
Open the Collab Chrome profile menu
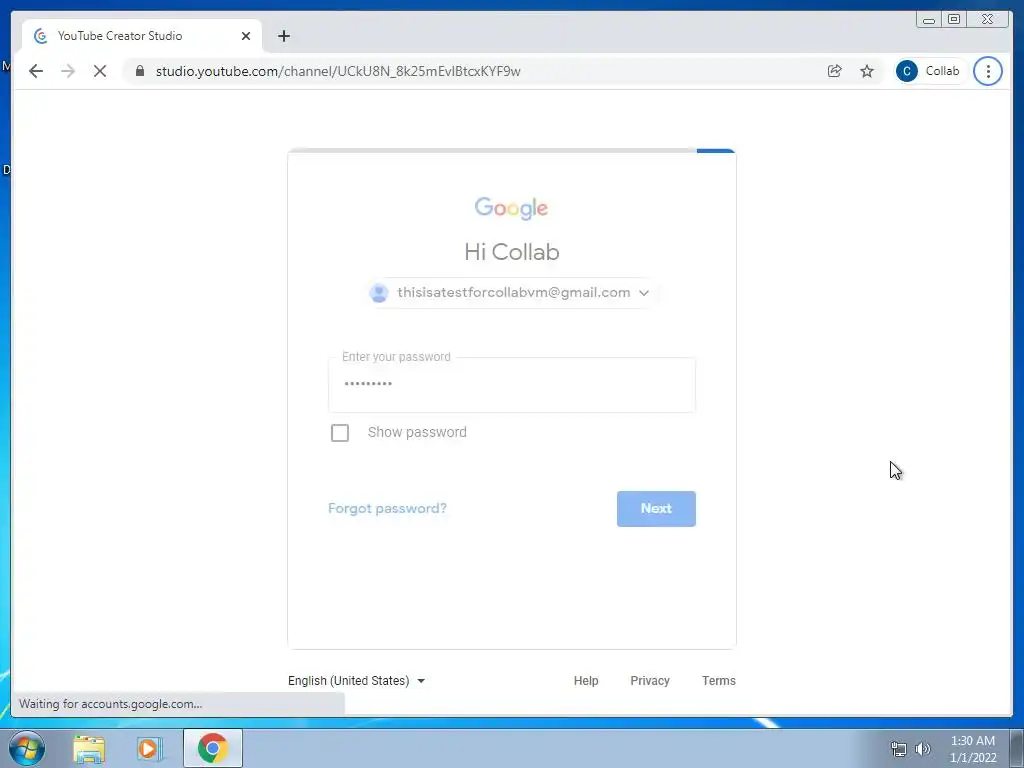[x=929, y=71]
